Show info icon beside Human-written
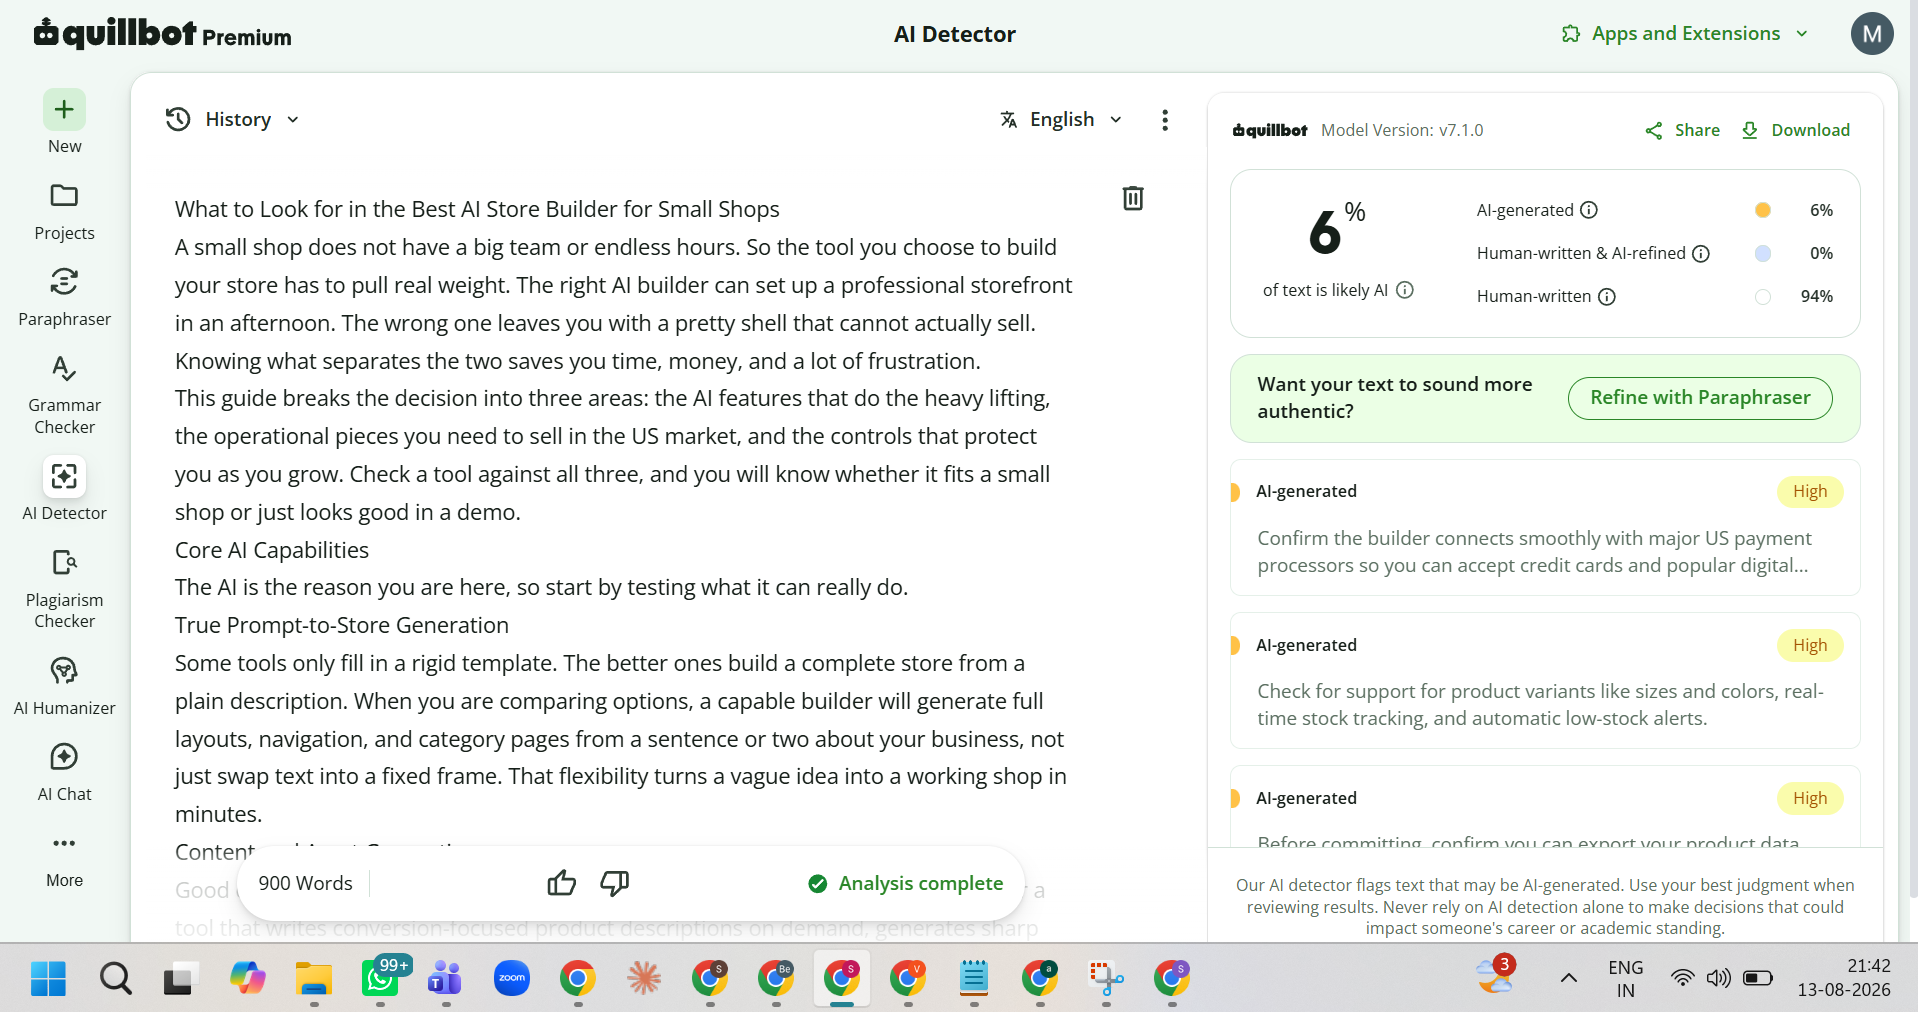This screenshot has height=1012, width=1918. point(1607,296)
